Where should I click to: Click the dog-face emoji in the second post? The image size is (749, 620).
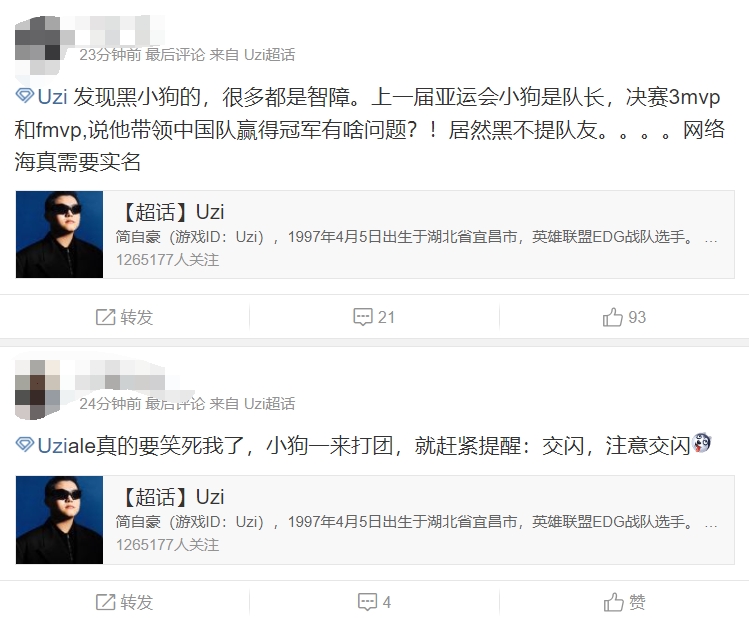coord(702,443)
